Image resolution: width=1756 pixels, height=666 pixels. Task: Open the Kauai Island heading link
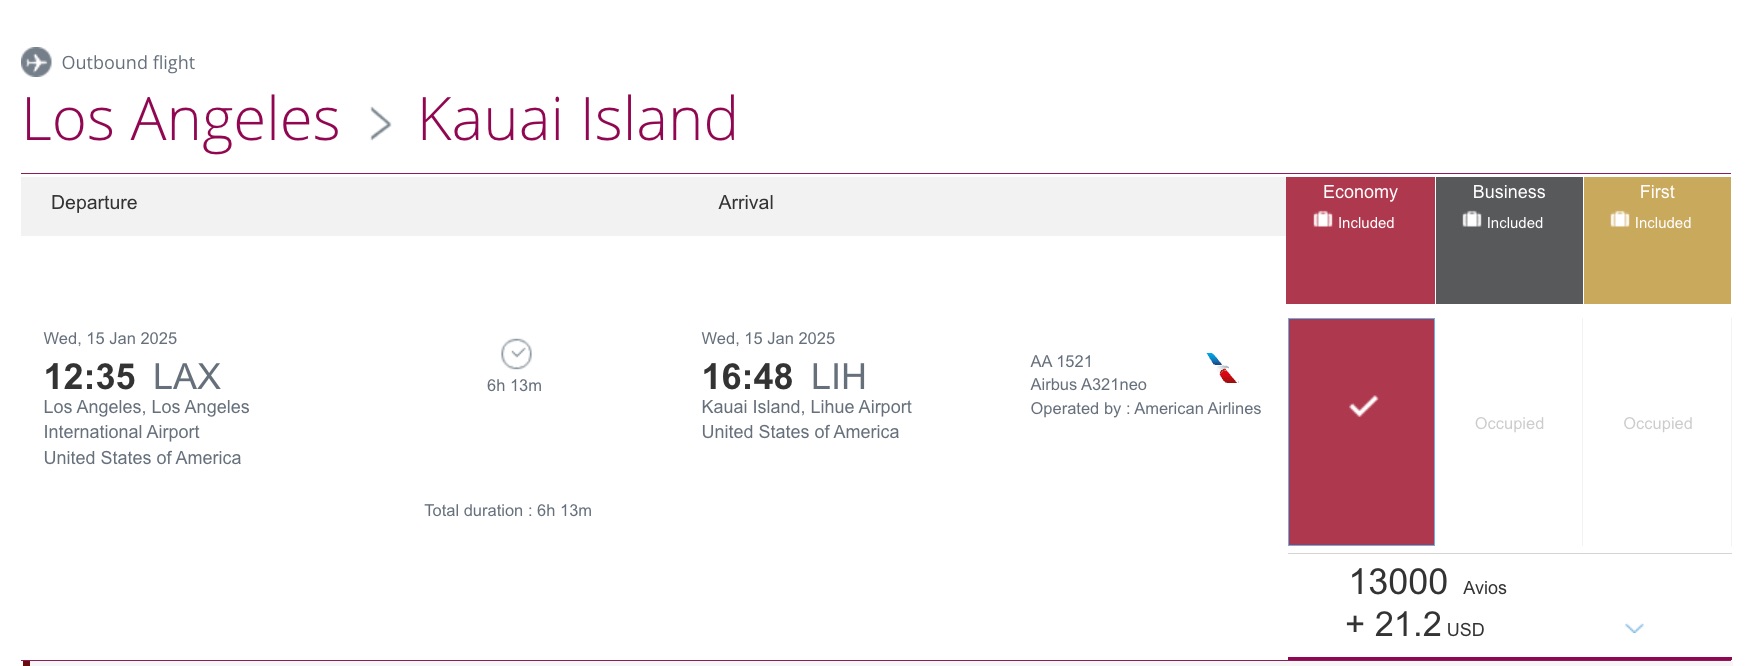pos(577,120)
